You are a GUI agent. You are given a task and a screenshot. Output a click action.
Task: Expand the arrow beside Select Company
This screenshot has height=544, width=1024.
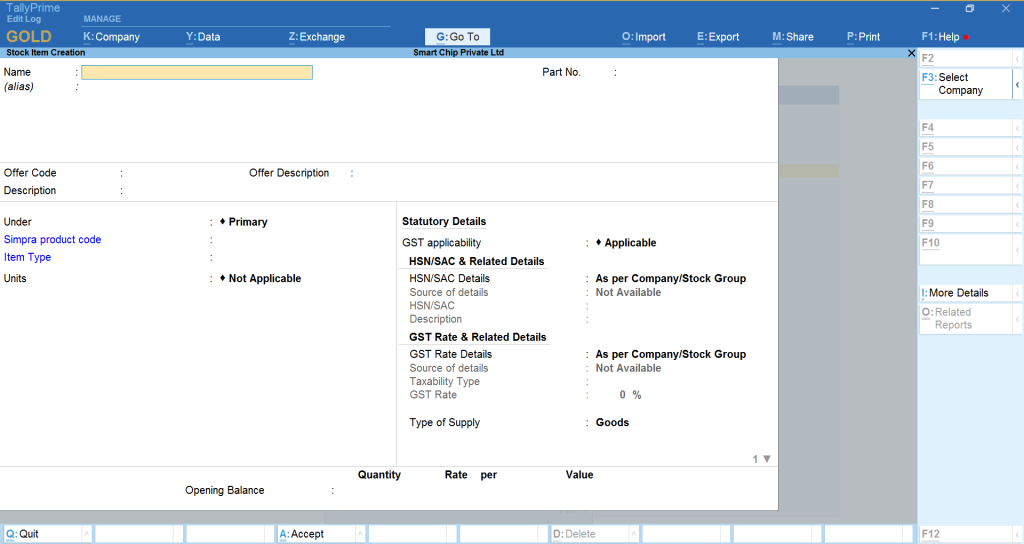[1017, 84]
